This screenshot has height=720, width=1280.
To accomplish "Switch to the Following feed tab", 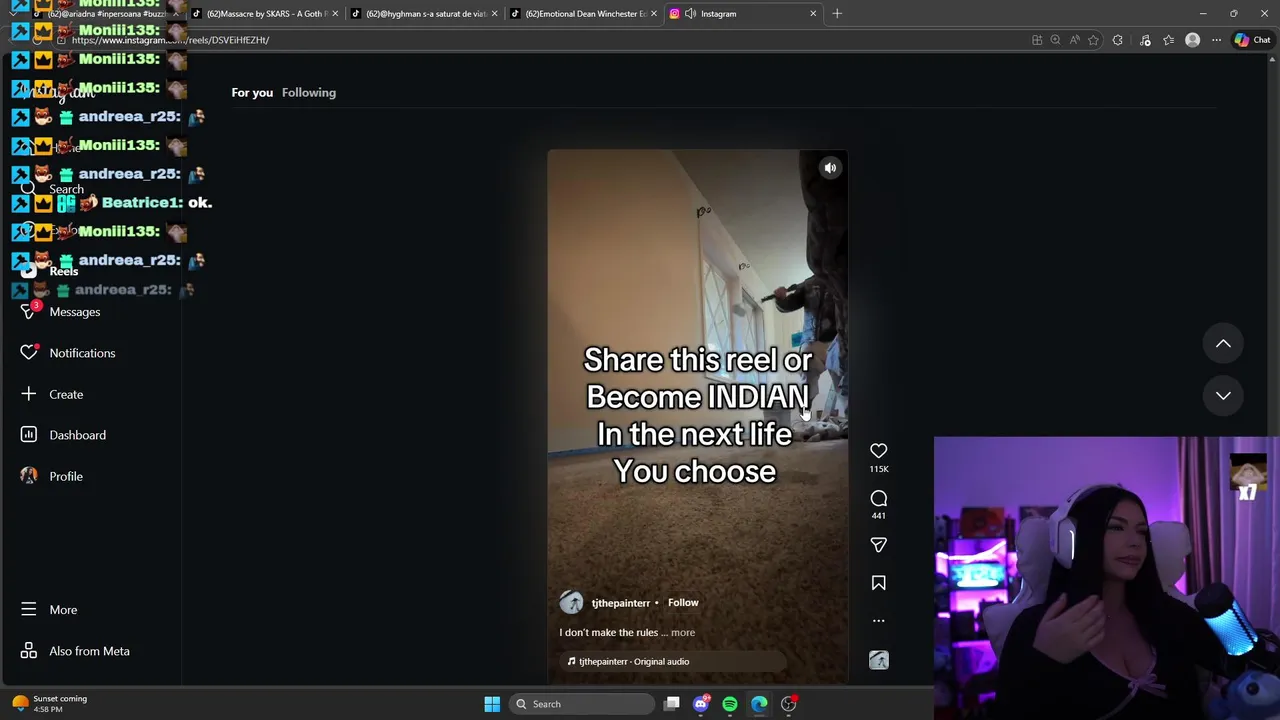I will 309,92.
